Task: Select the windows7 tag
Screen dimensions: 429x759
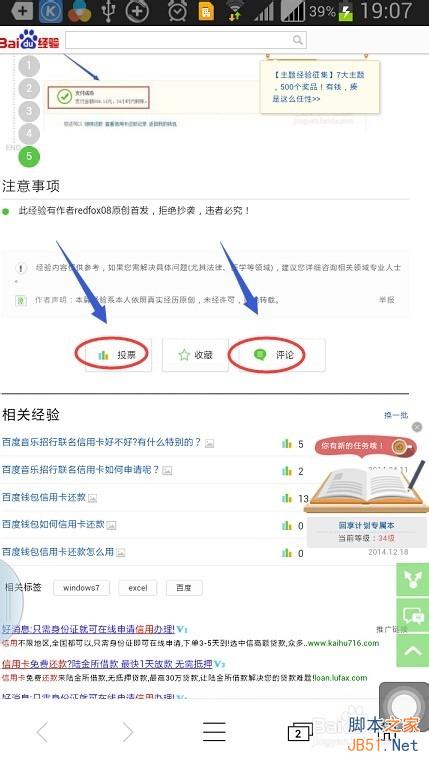Action: click(x=81, y=588)
